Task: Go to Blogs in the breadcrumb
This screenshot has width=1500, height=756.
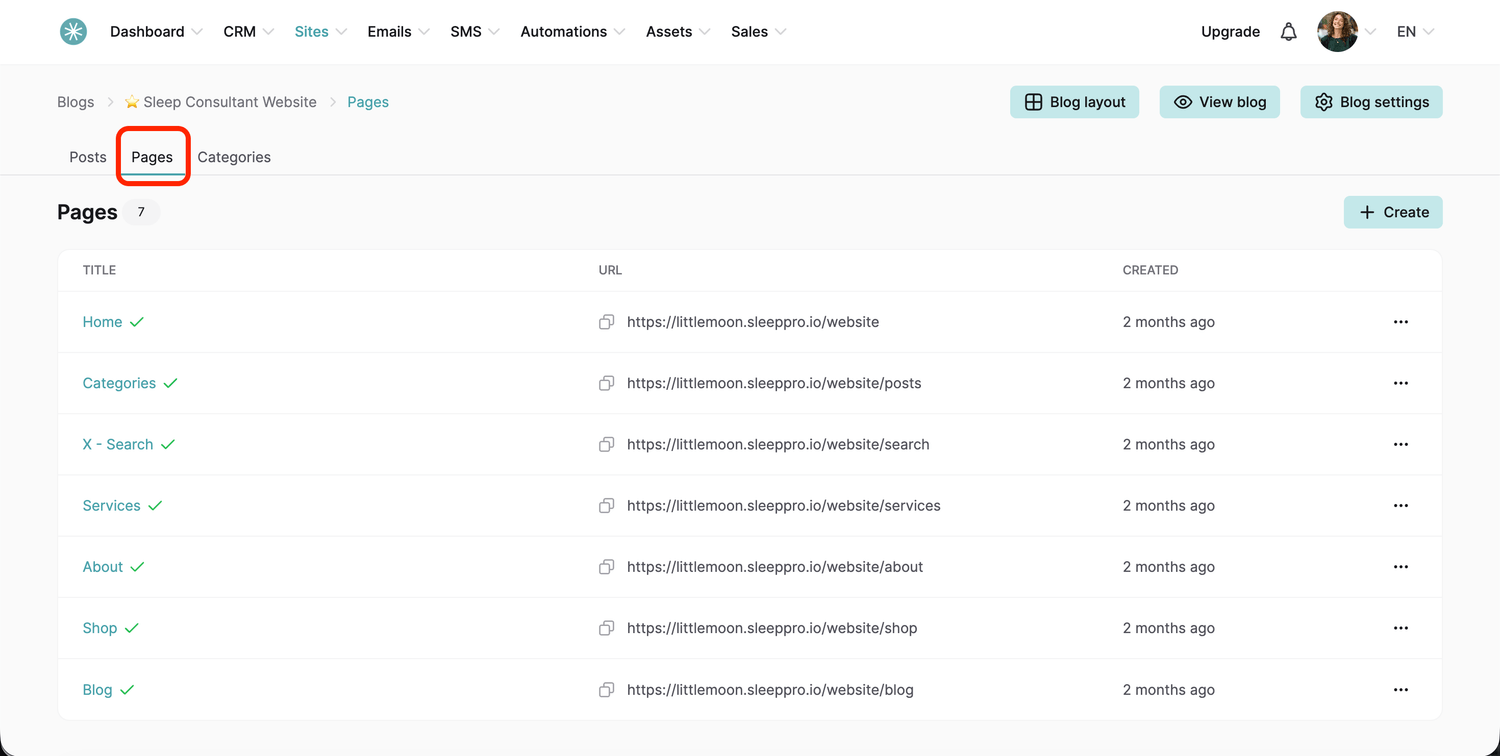Action: tap(76, 102)
